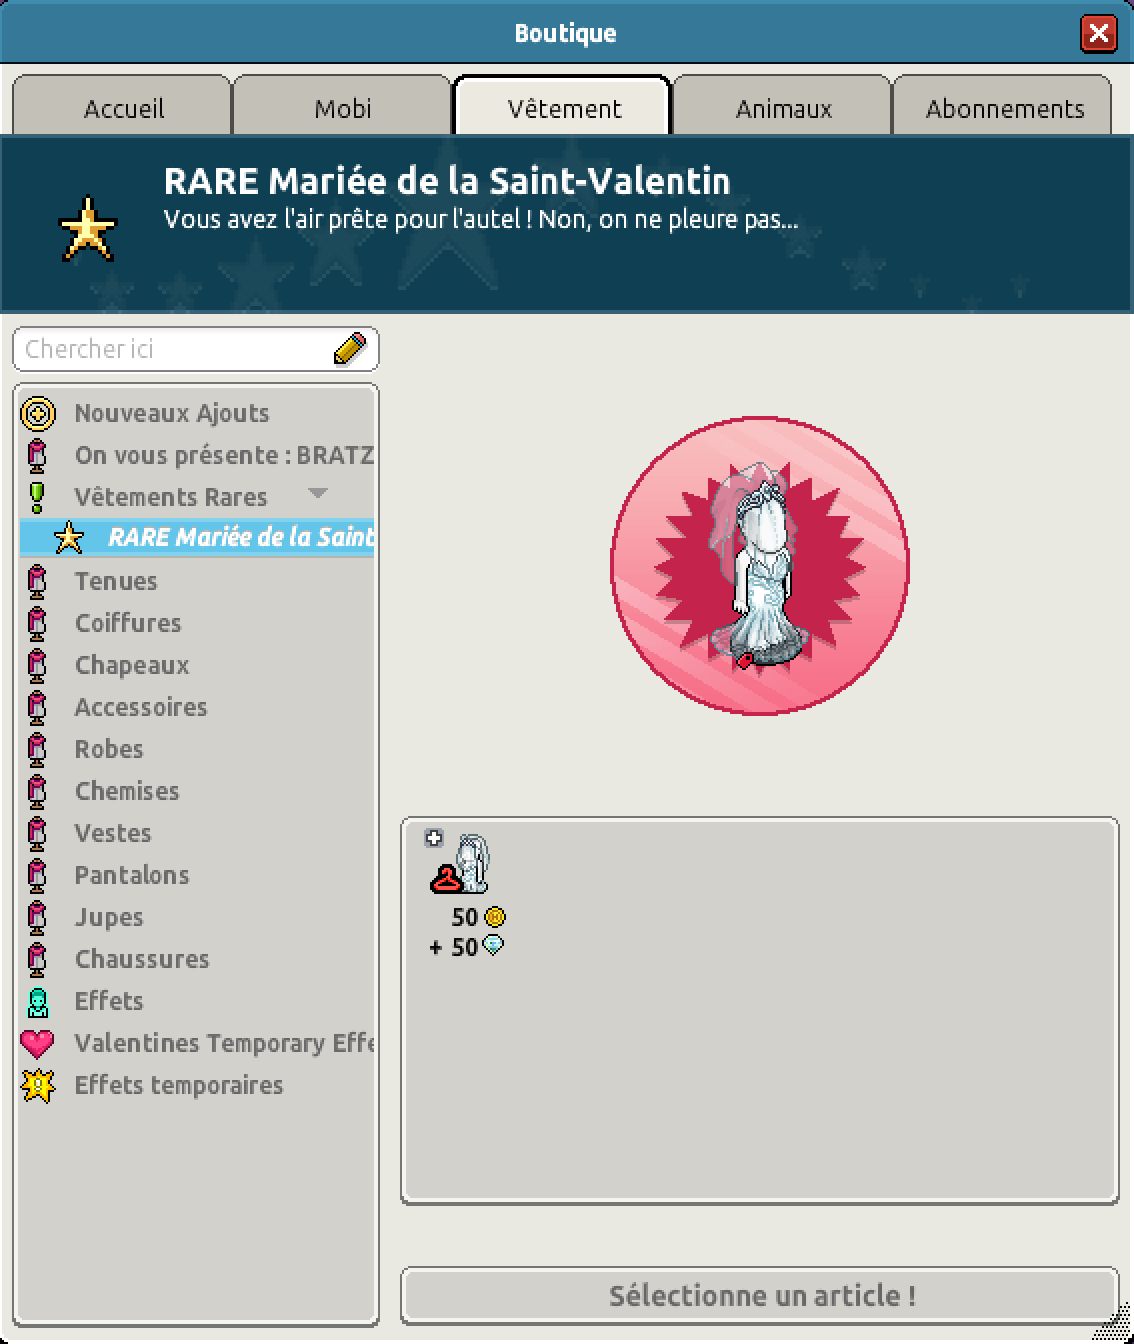Click the Chercher ici search field
The image size is (1134, 1344).
click(196, 349)
